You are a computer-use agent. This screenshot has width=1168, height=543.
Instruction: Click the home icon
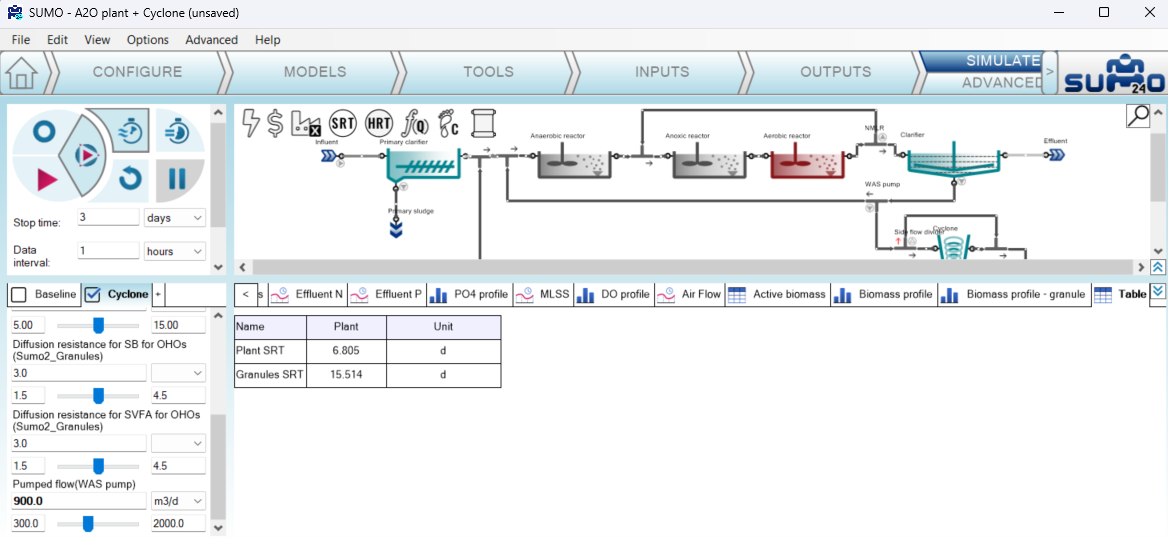22,73
